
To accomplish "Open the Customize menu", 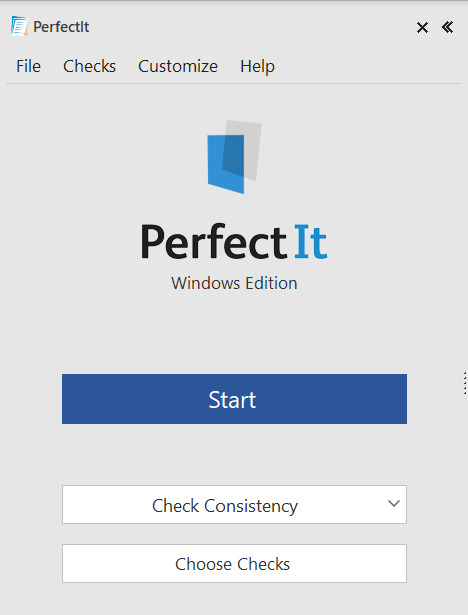I will [x=178, y=66].
